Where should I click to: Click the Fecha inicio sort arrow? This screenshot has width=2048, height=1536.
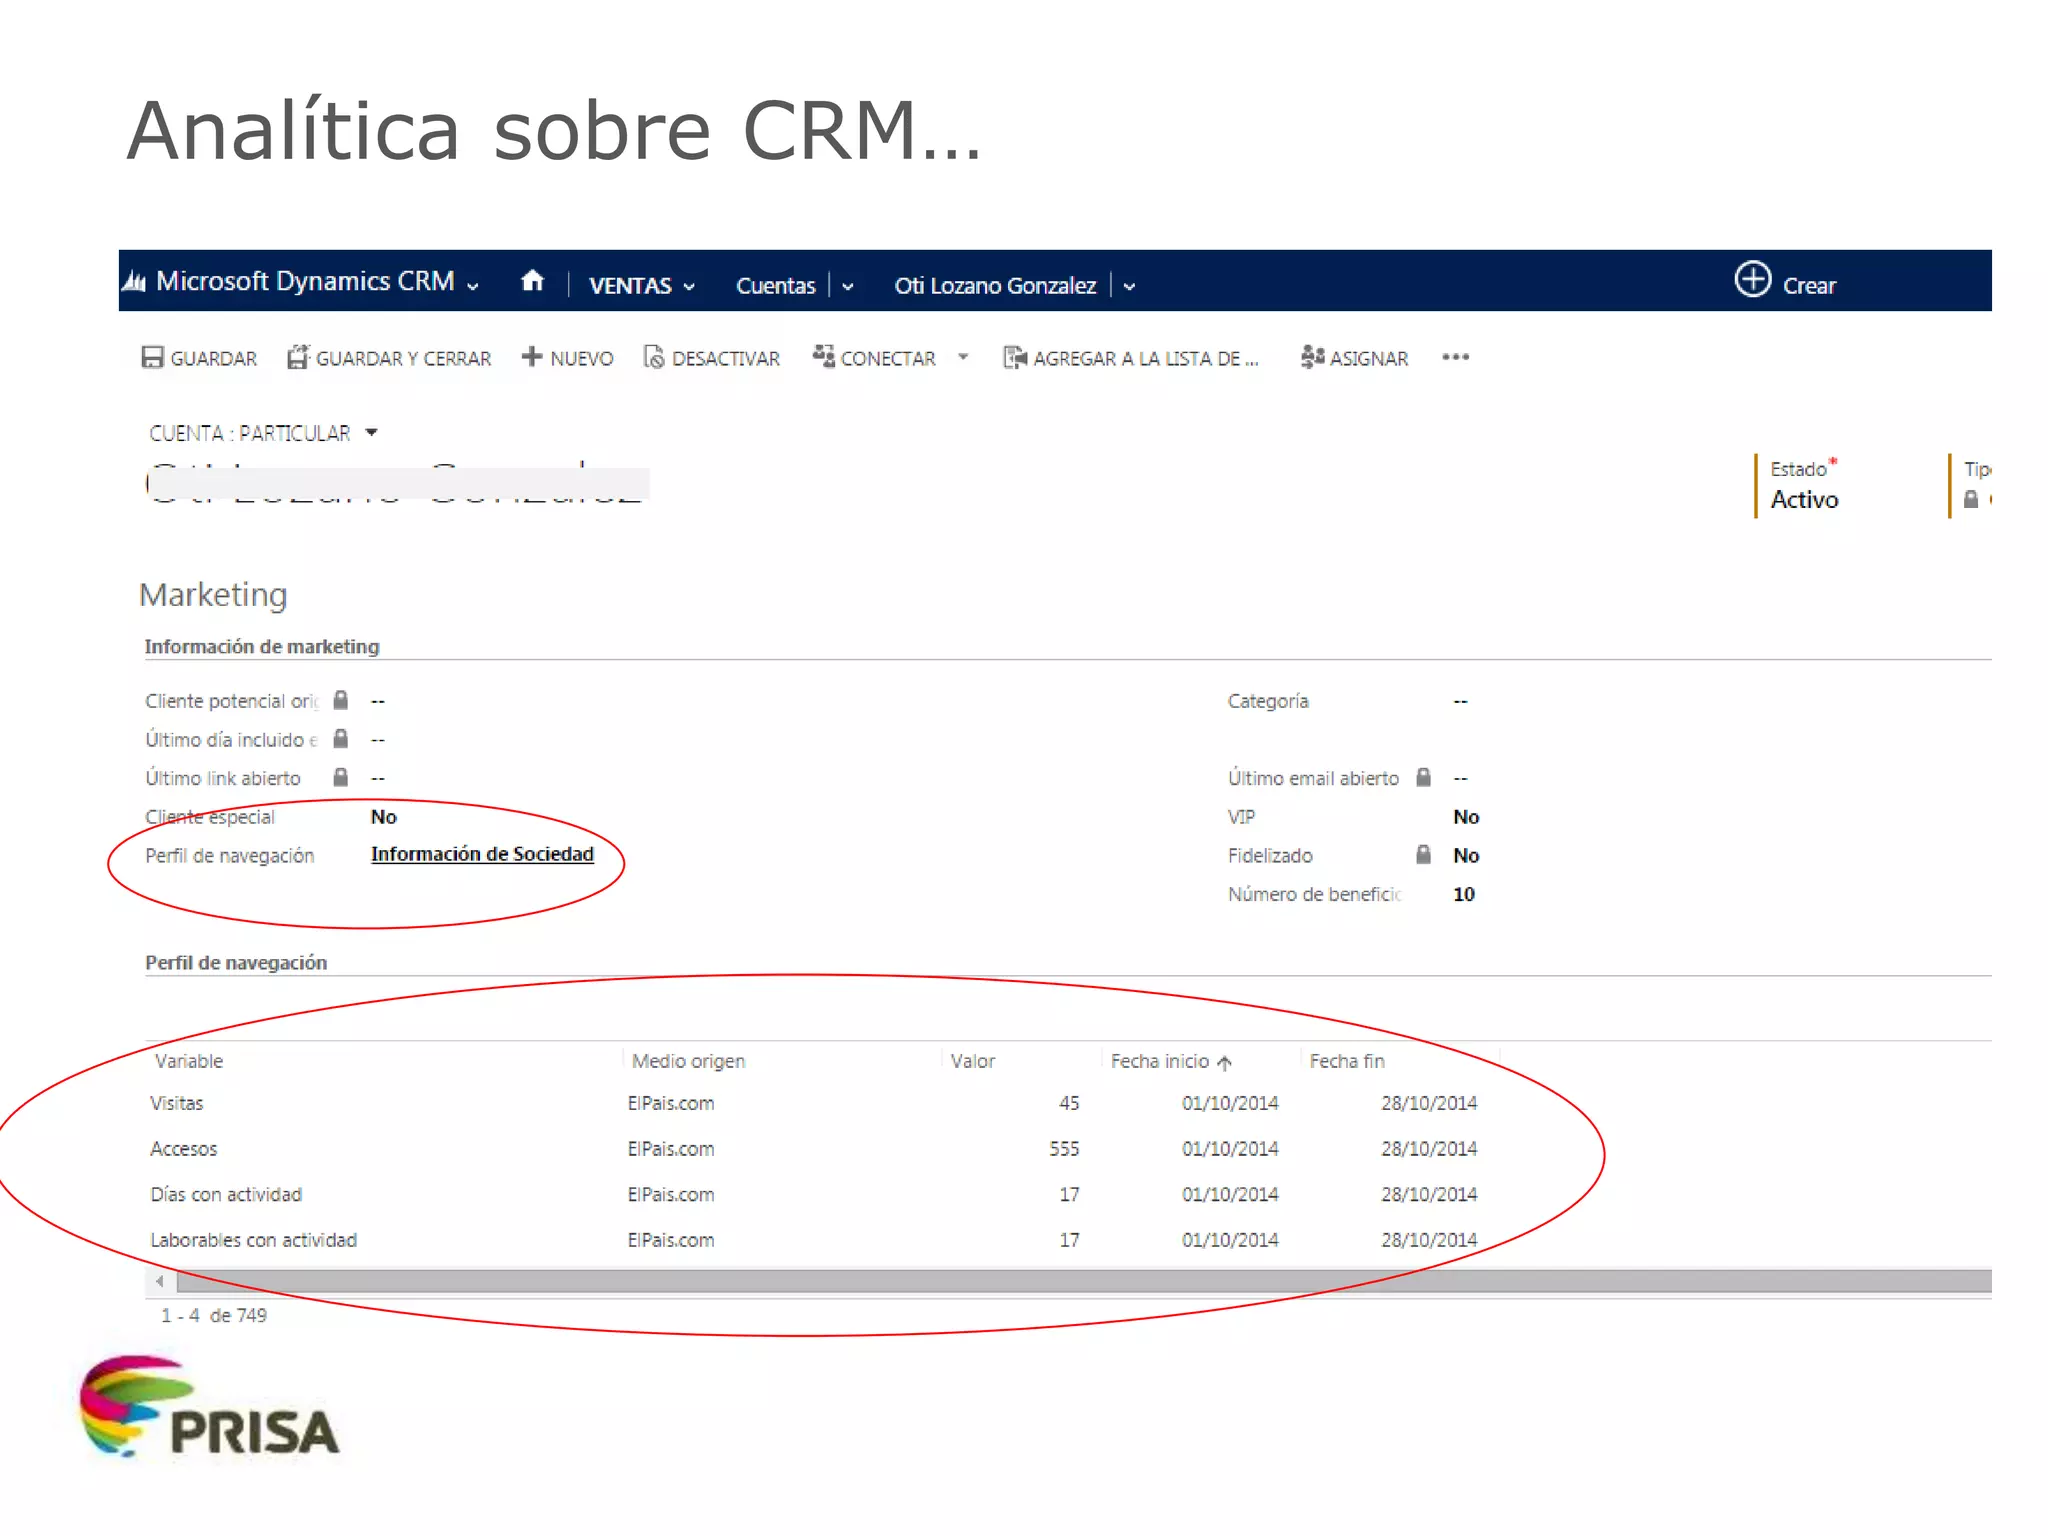tap(1224, 1062)
